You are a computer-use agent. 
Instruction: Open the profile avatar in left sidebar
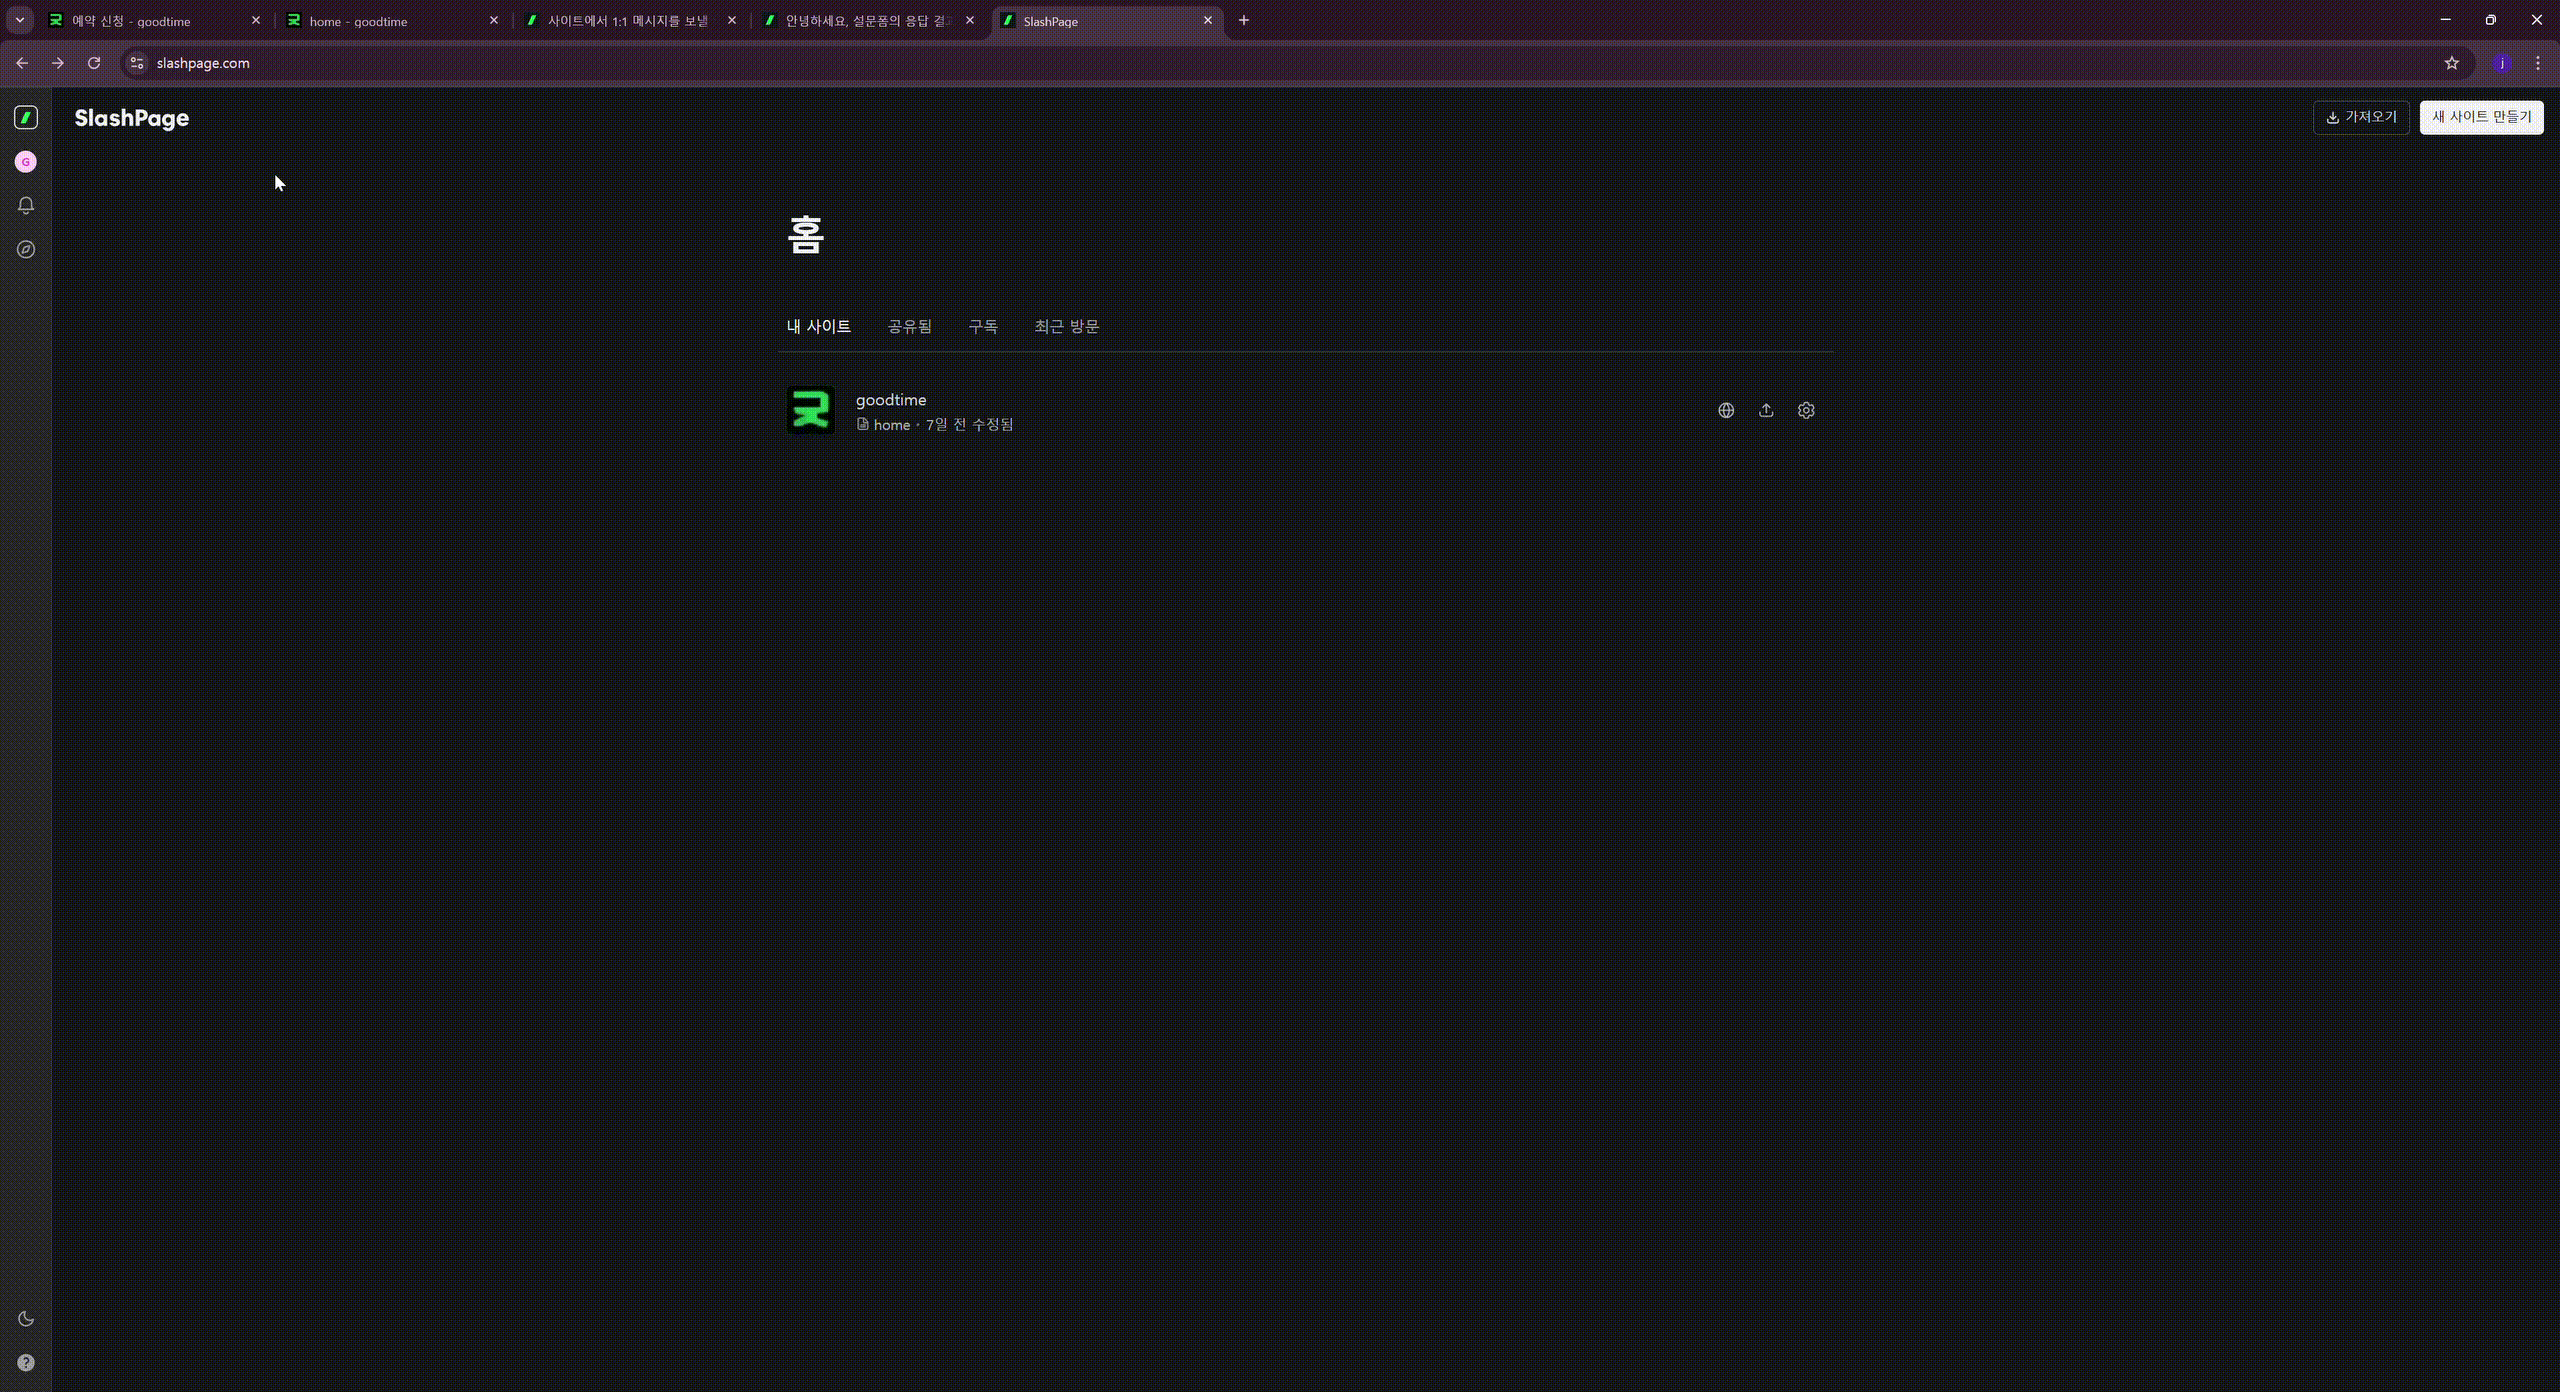[26, 162]
